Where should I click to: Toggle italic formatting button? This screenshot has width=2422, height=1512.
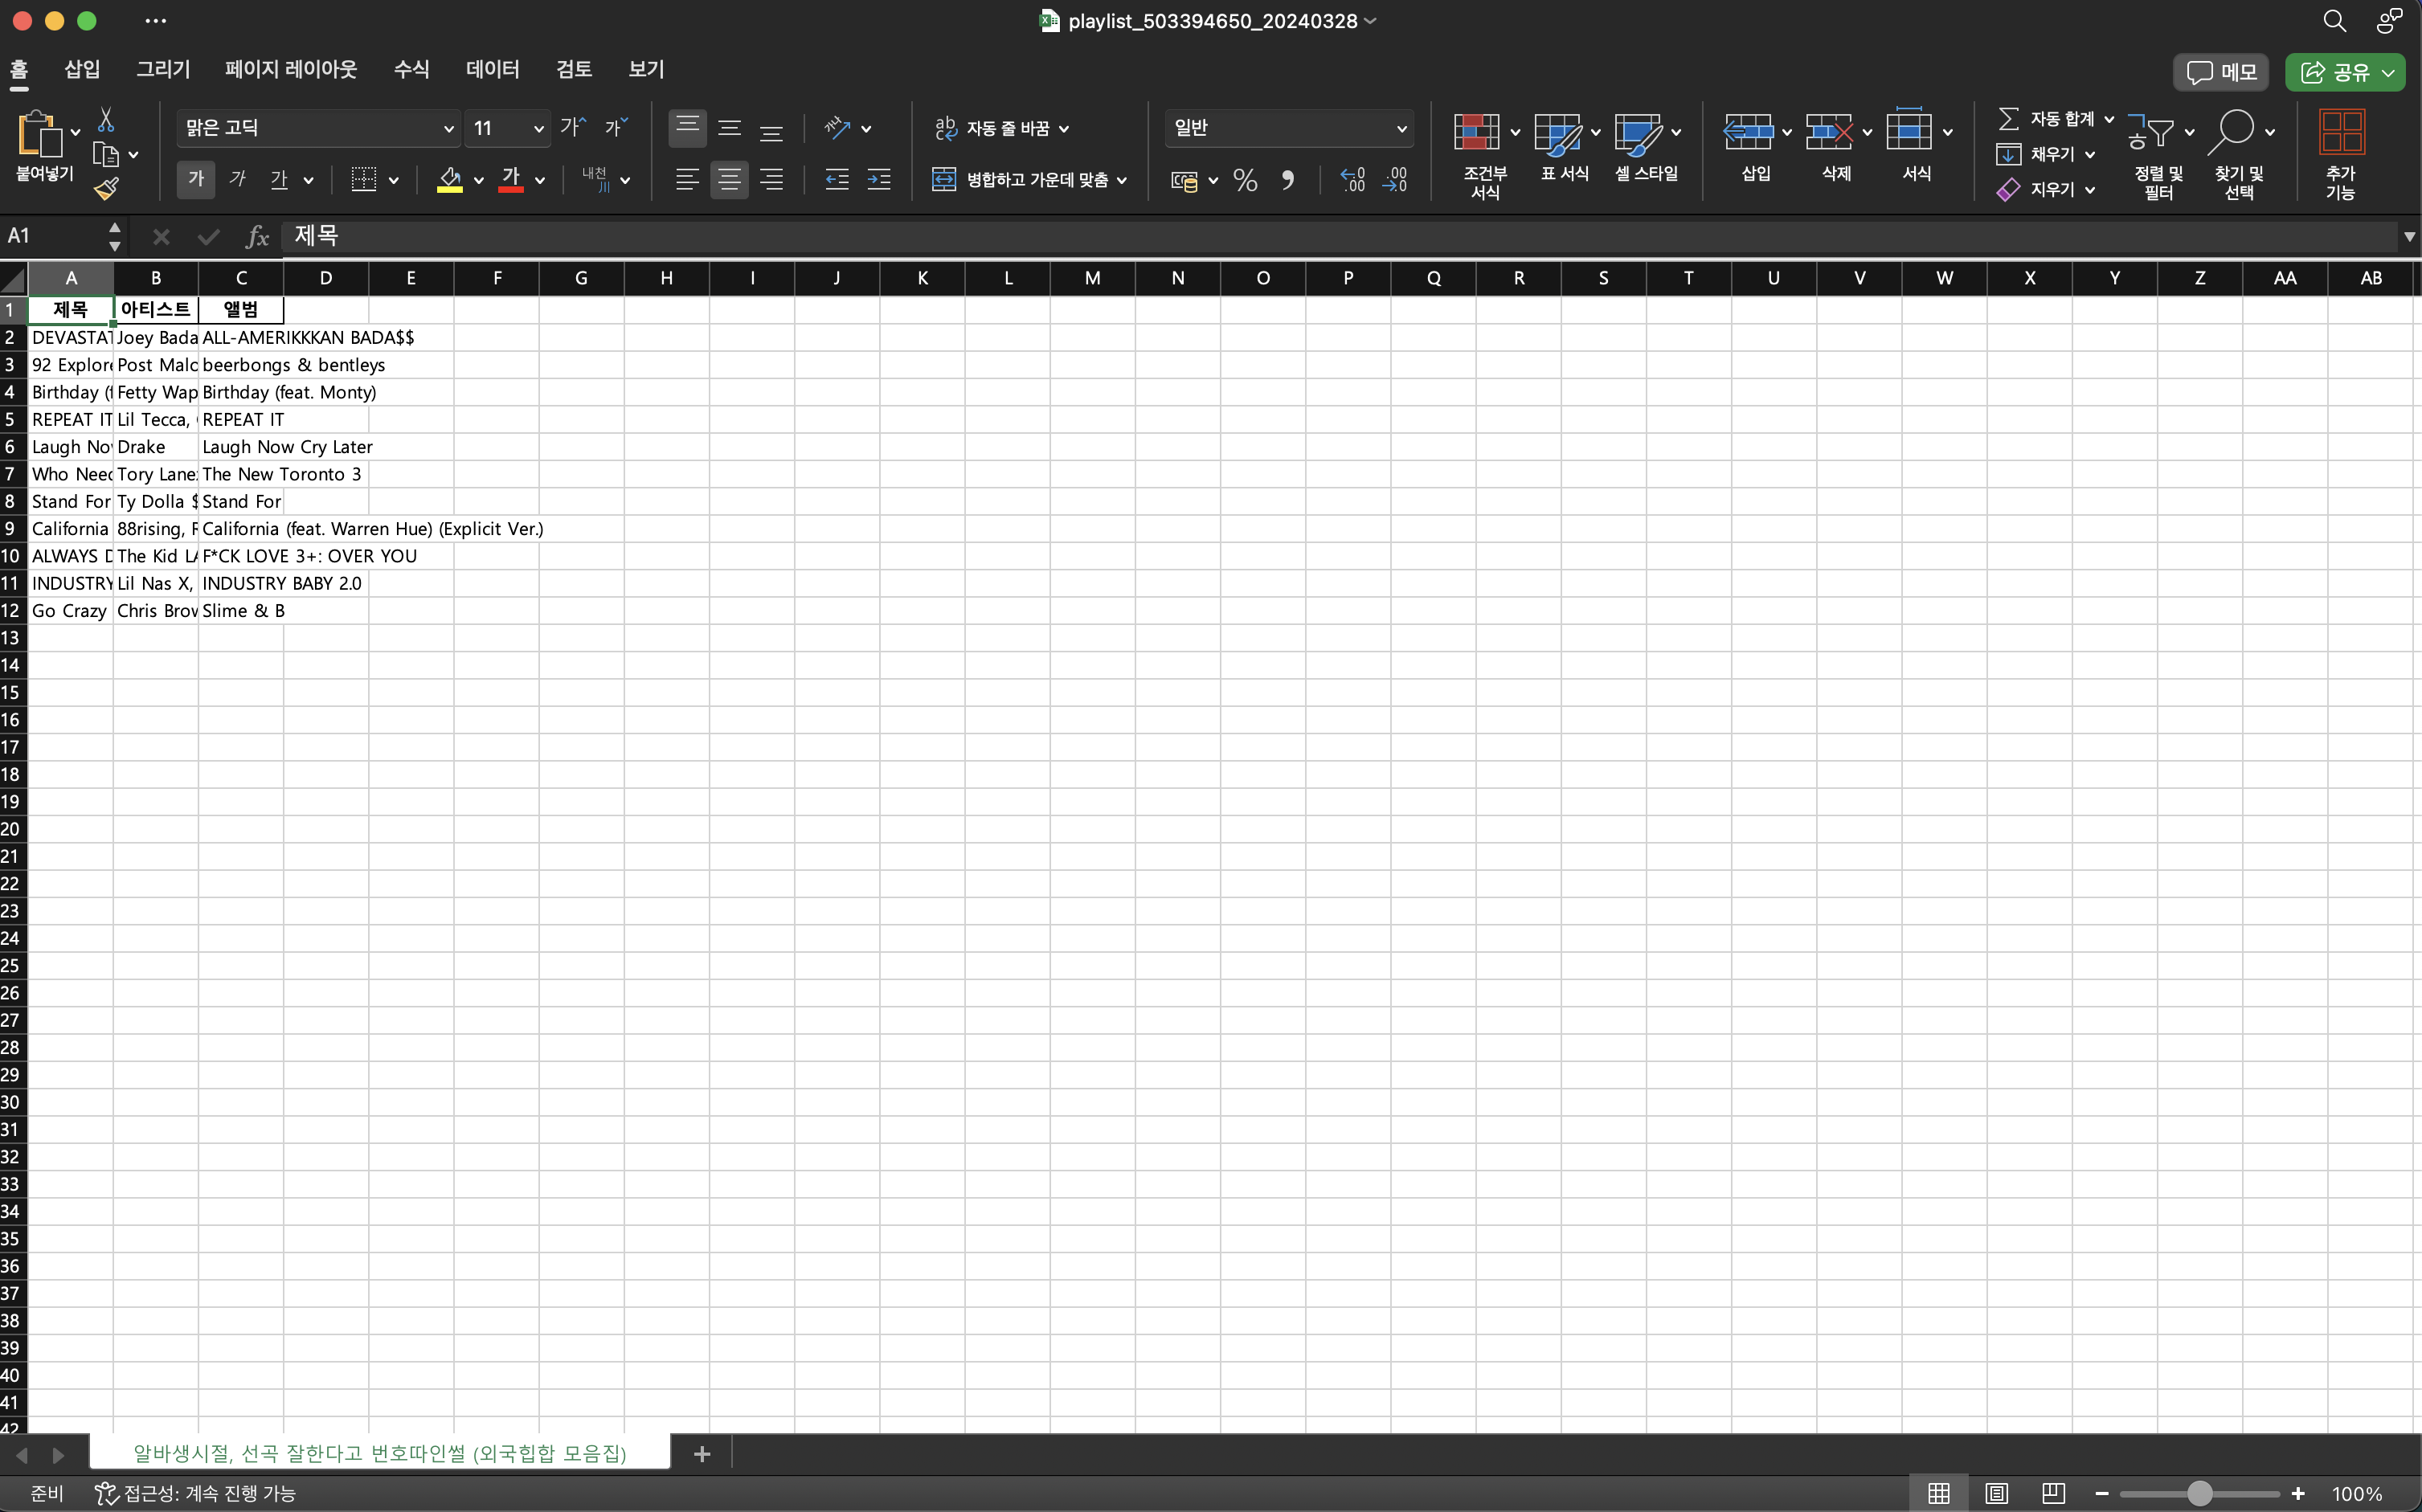(238, 180)
